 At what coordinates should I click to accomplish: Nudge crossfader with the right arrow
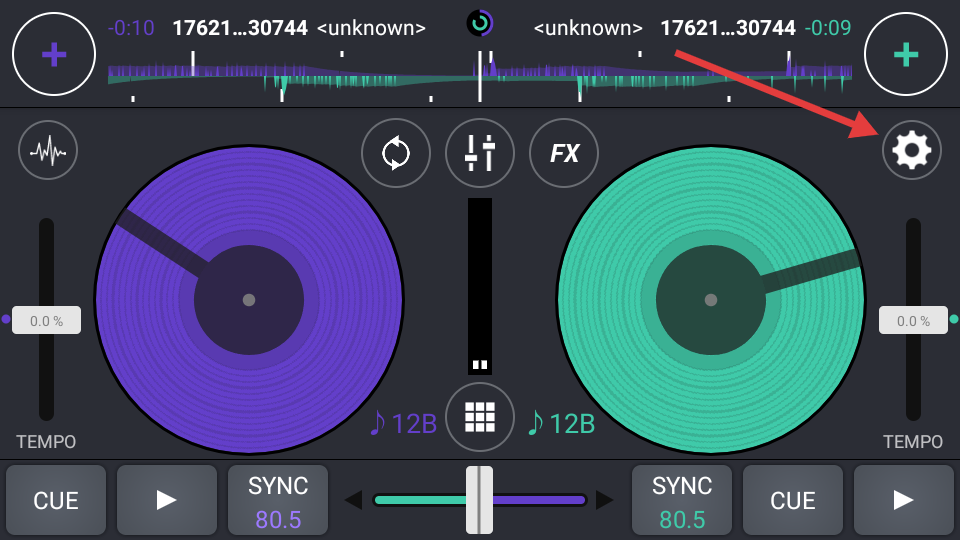(604, 500)
